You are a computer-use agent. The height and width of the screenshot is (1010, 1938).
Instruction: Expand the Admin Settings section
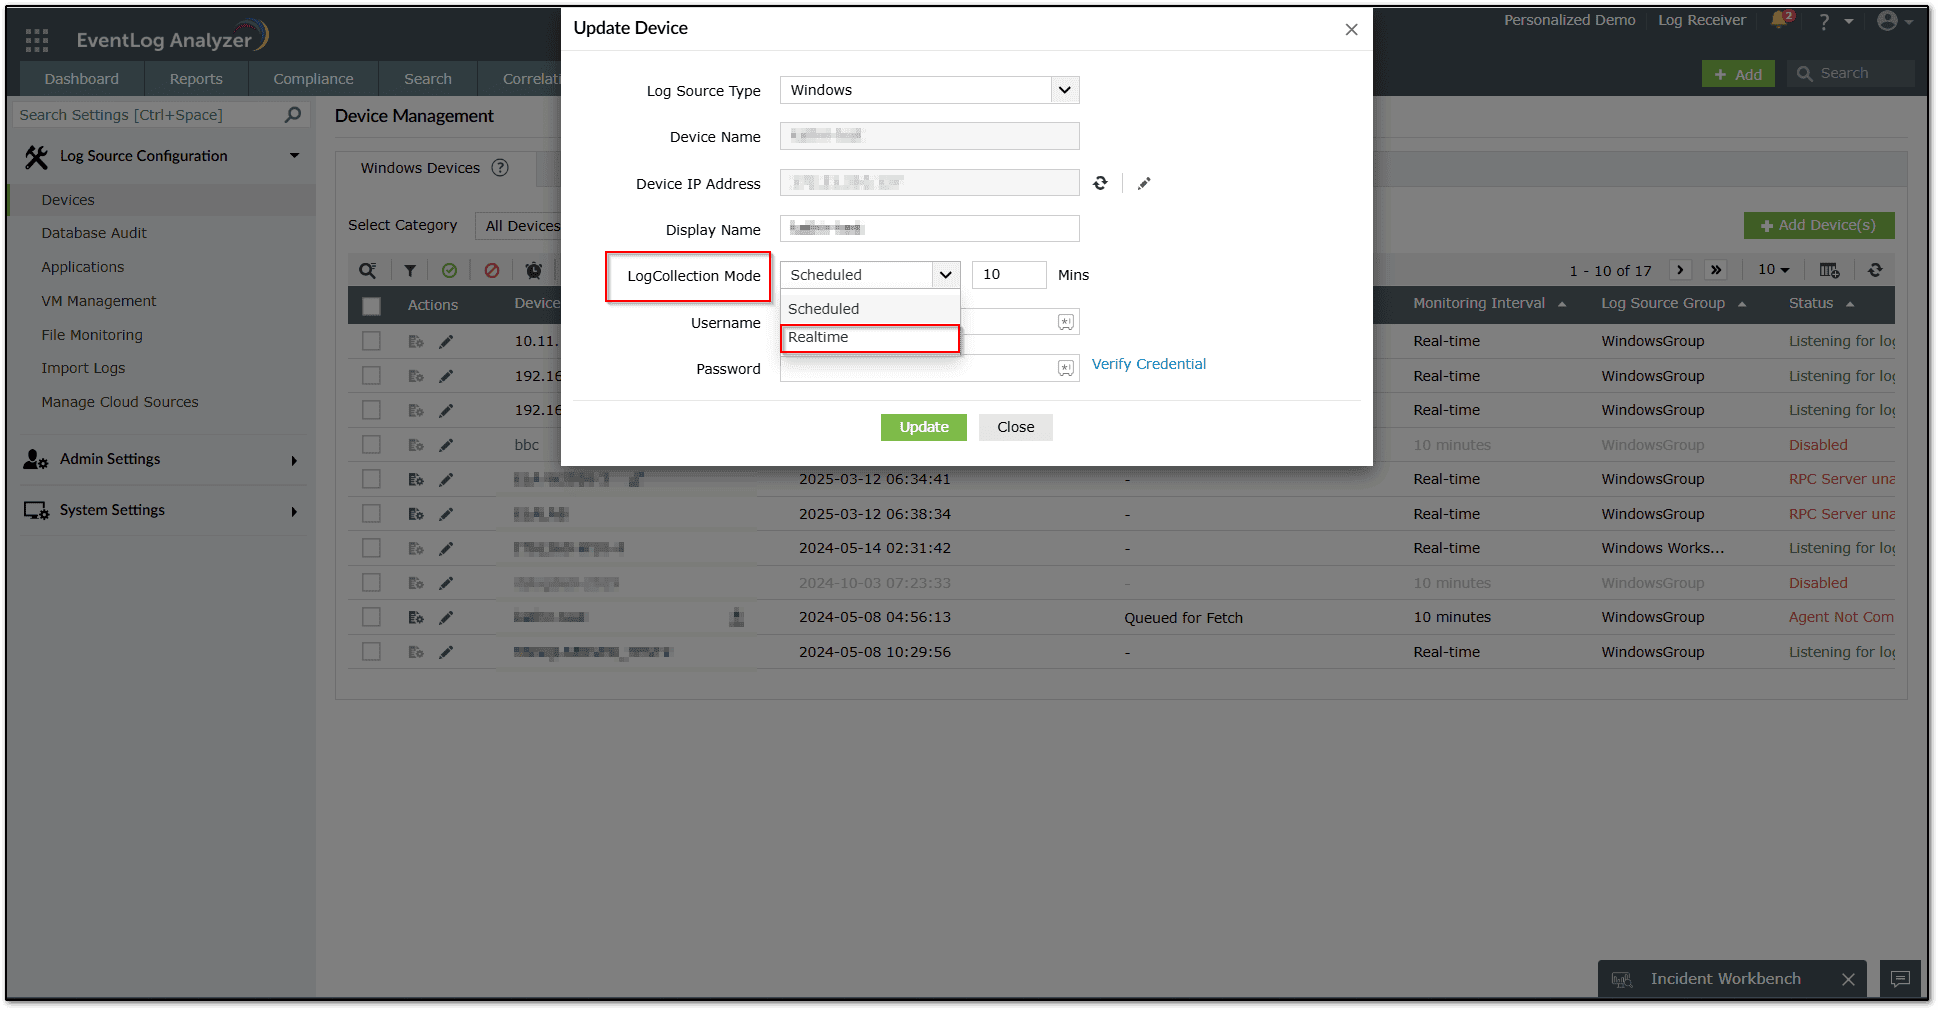pyautogui.click(x=294, y=461)
